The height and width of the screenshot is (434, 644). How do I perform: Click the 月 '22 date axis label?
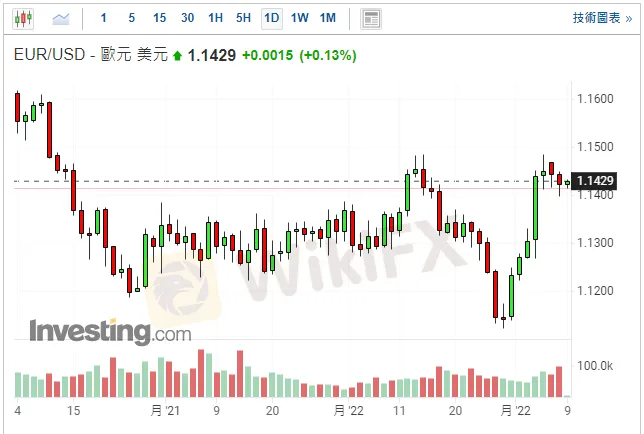[x=346, y=411]
